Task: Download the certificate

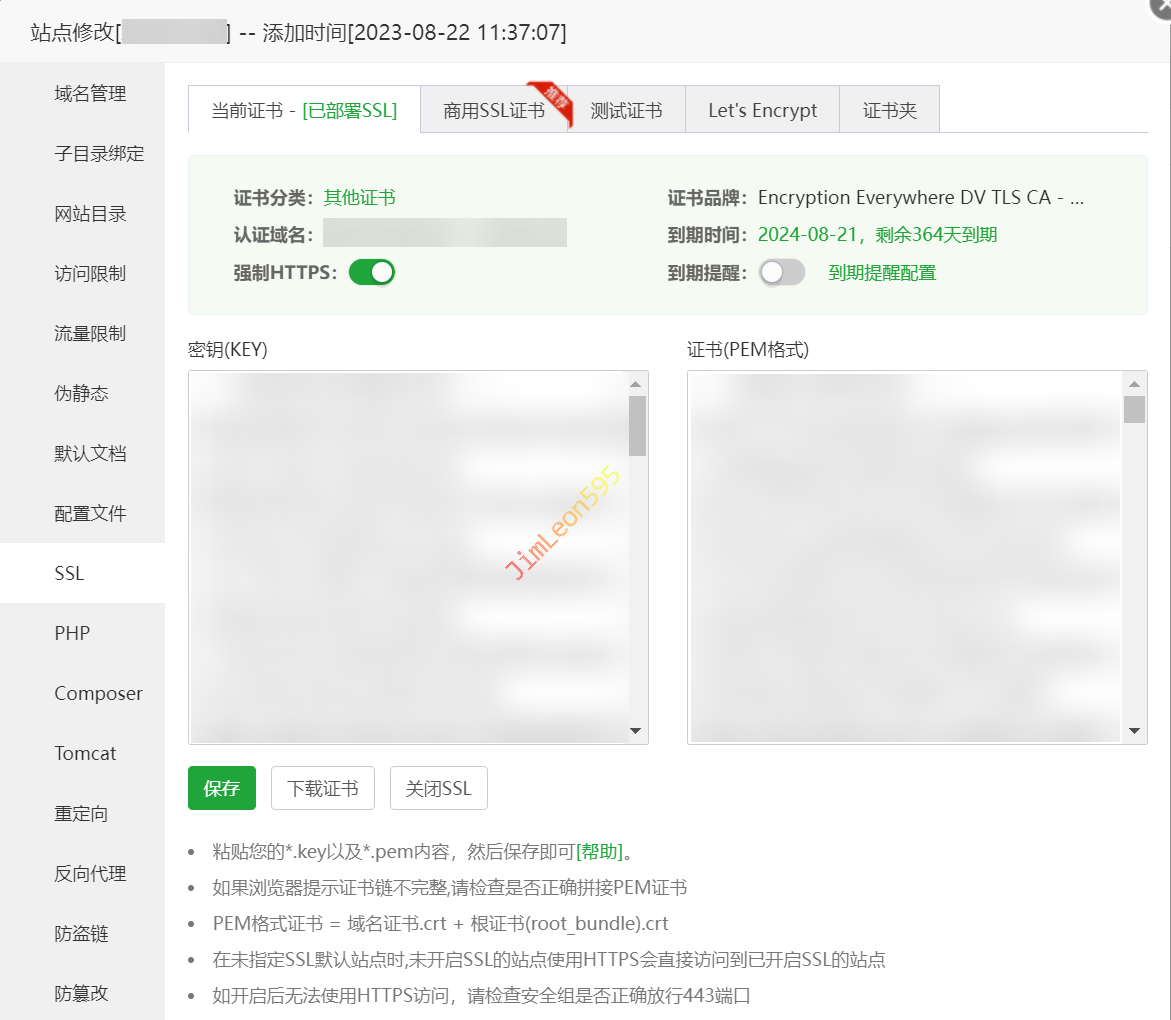Action: tap(322, 788)
